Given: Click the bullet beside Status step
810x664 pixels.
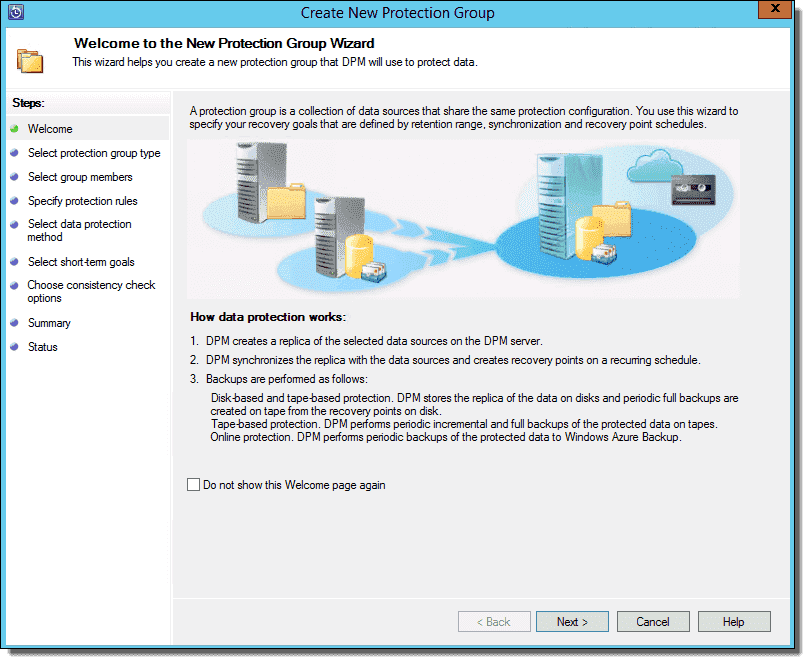Looking at the screenshot, I should point(14,347).
